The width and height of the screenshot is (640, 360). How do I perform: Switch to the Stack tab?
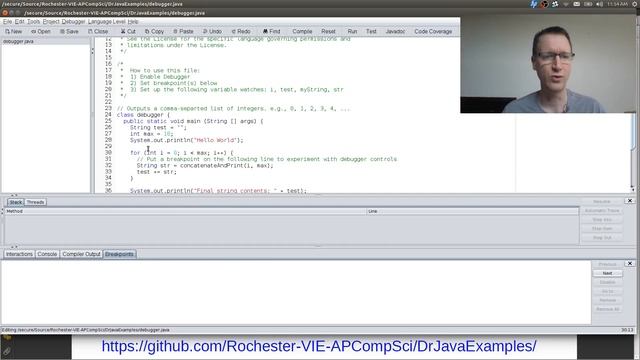pos(16,202)
